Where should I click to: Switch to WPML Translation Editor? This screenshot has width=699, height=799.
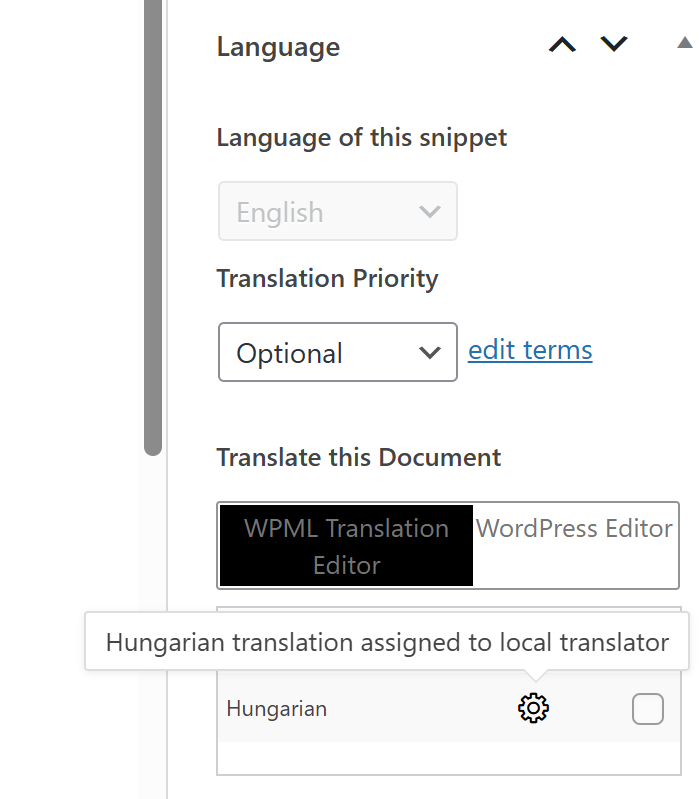click(x=346, y=546)
